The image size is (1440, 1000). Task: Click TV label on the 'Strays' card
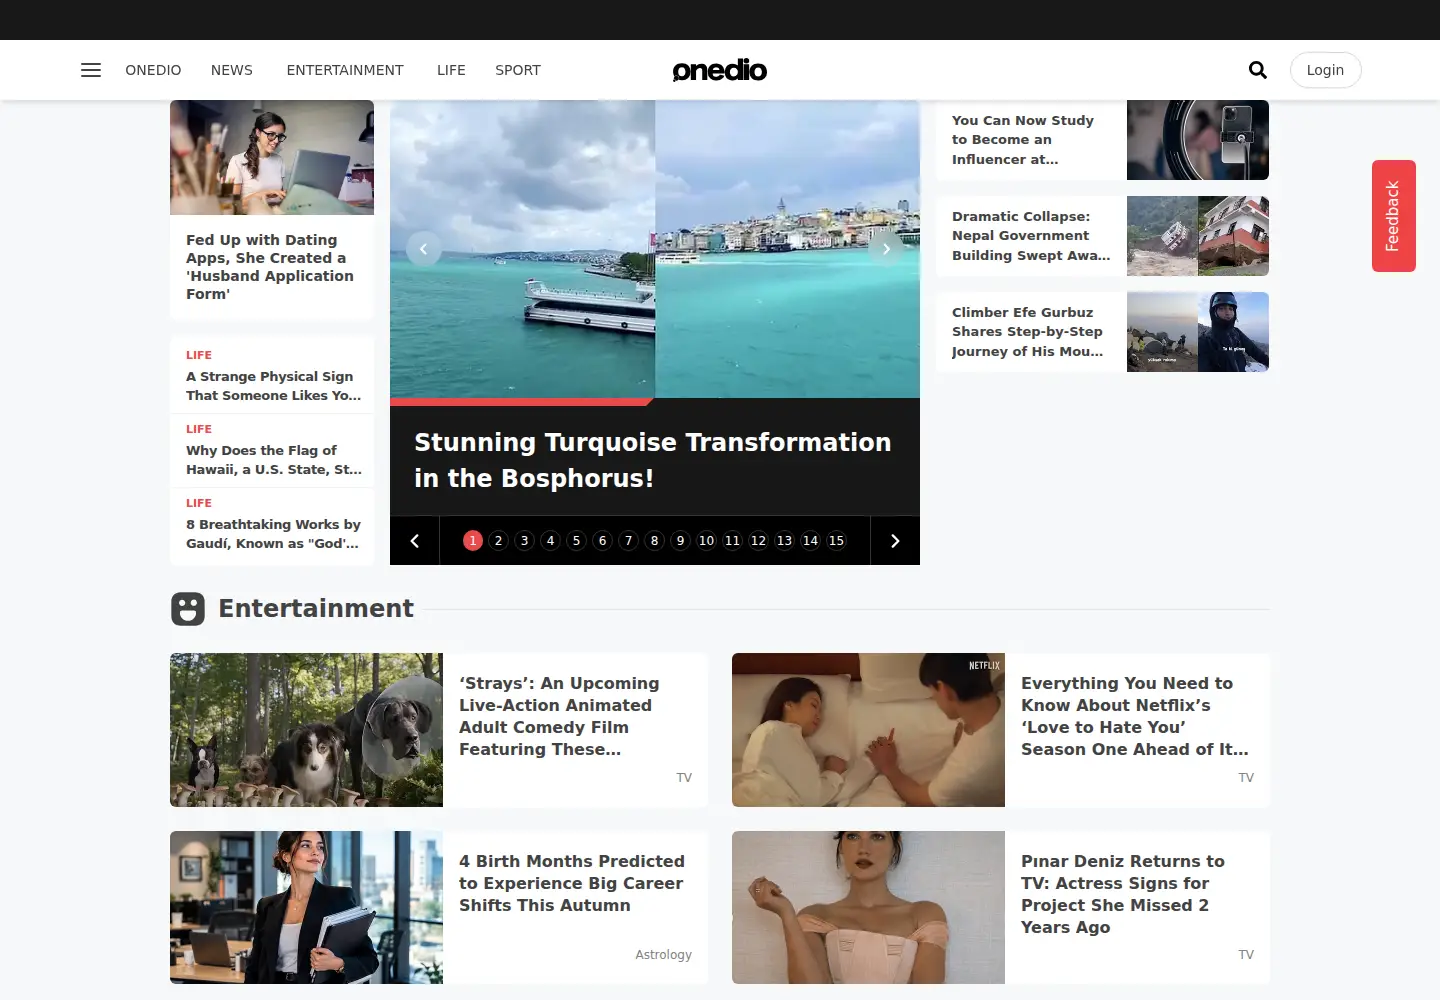pos(684,778)
